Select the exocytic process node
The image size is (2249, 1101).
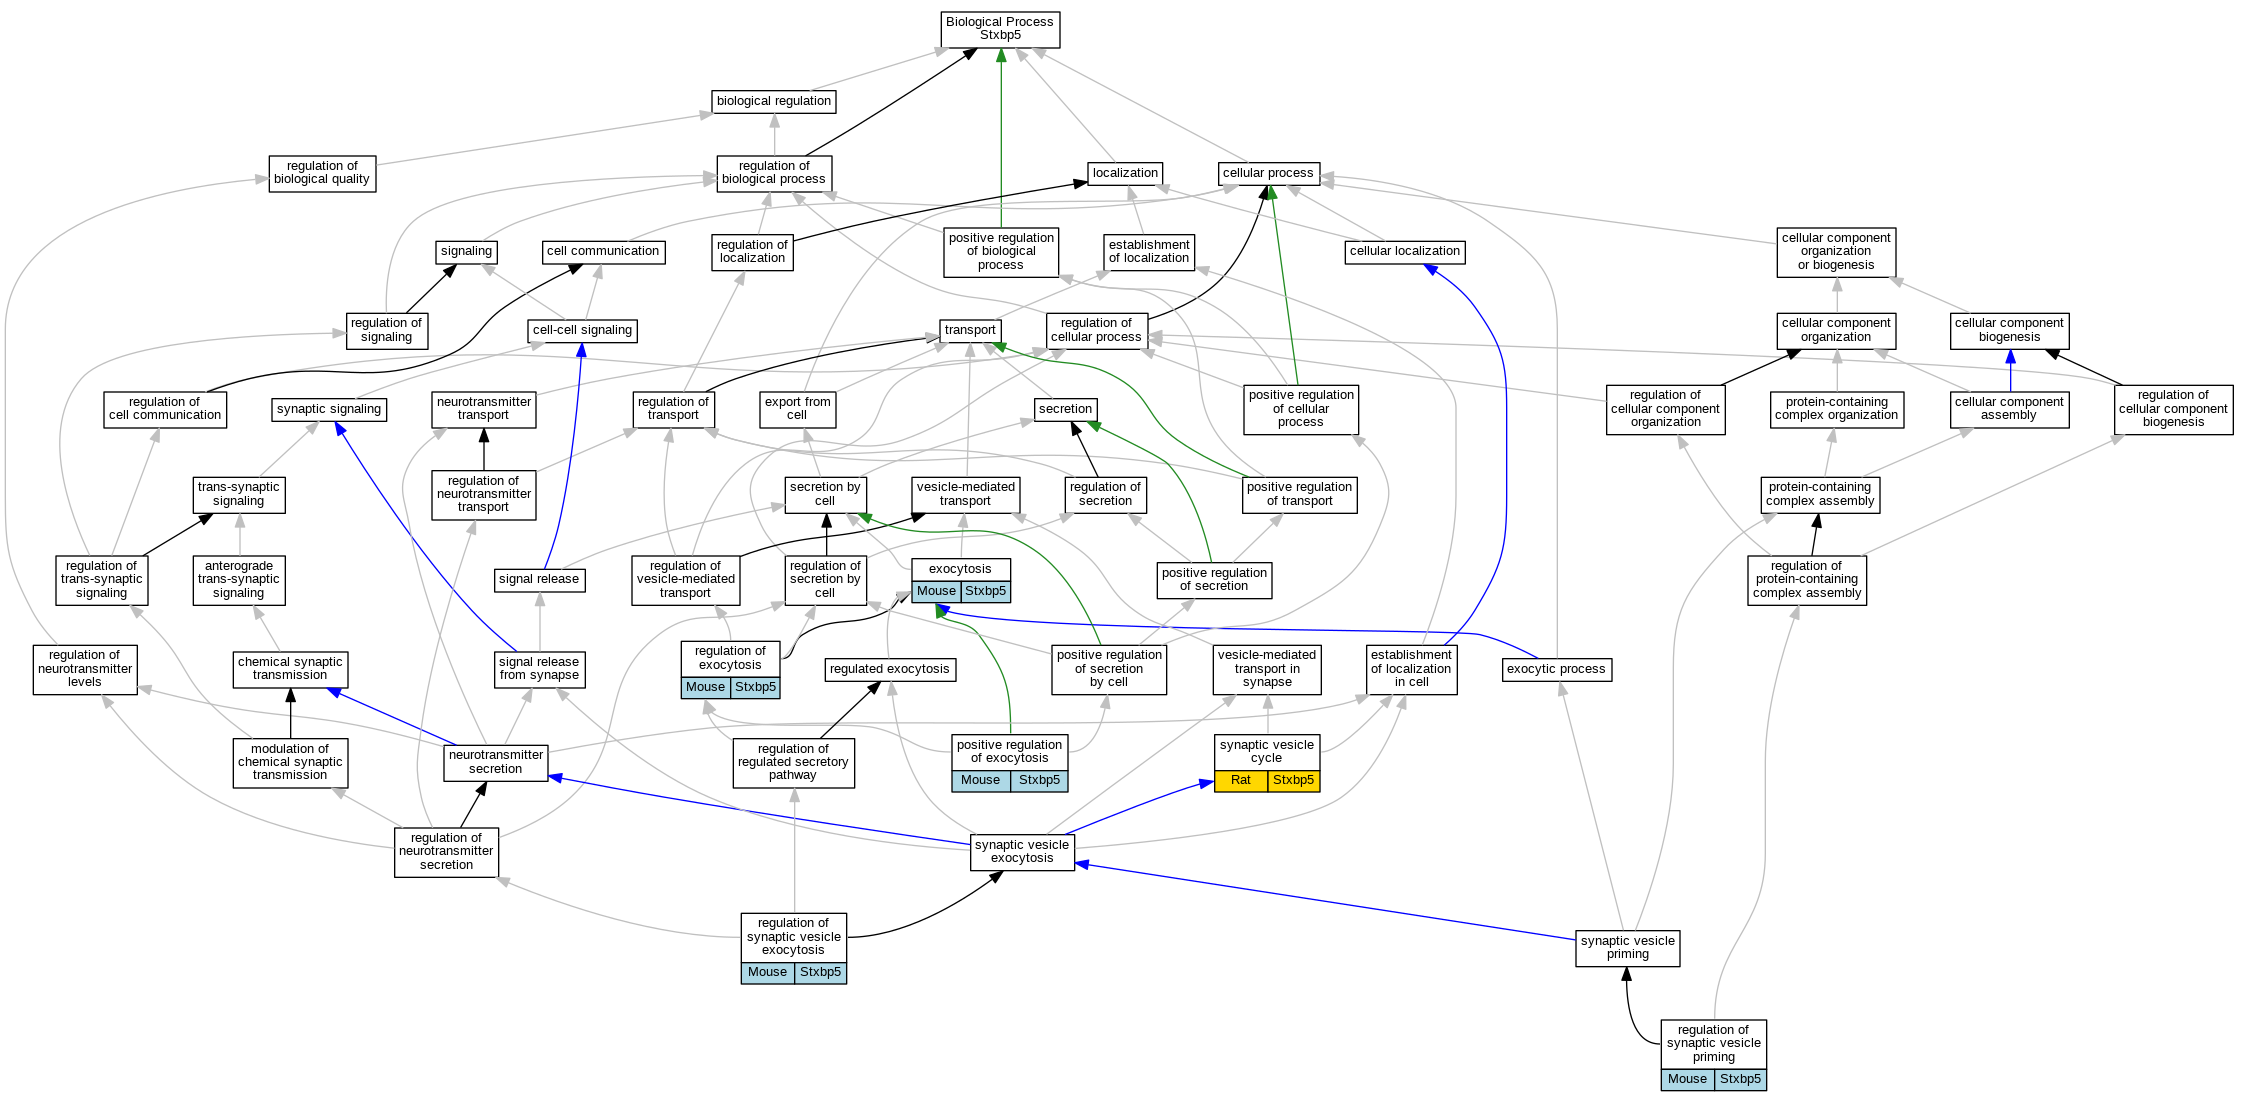point(1556,670)
